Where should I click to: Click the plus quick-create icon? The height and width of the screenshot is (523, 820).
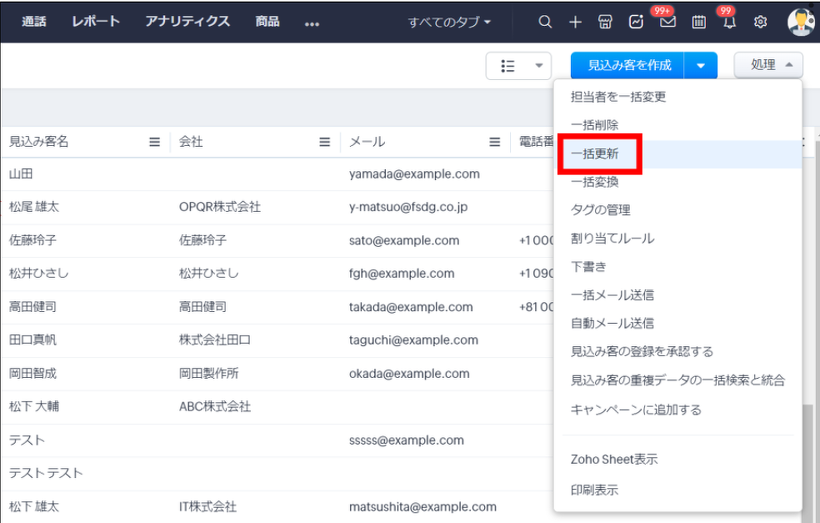[x=575, y=22]
